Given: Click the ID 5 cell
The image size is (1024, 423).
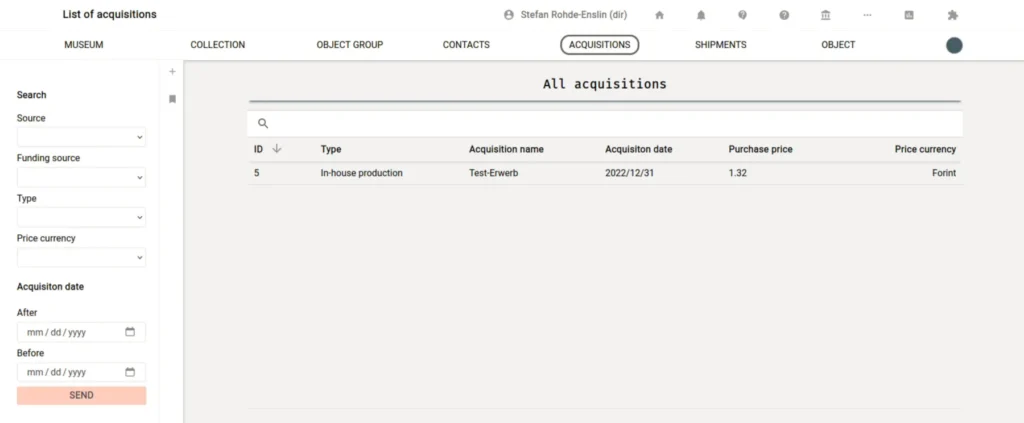Looking at the screenshot, I should coord(257,174).
